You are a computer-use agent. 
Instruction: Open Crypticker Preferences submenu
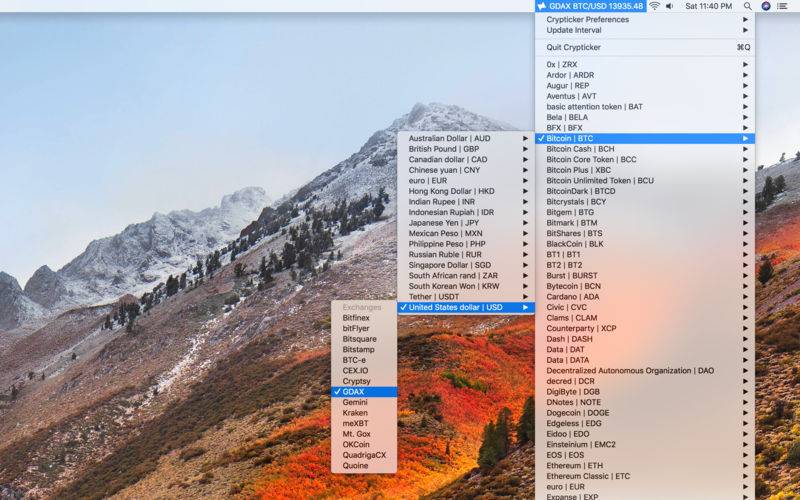(x=645, y=19)
